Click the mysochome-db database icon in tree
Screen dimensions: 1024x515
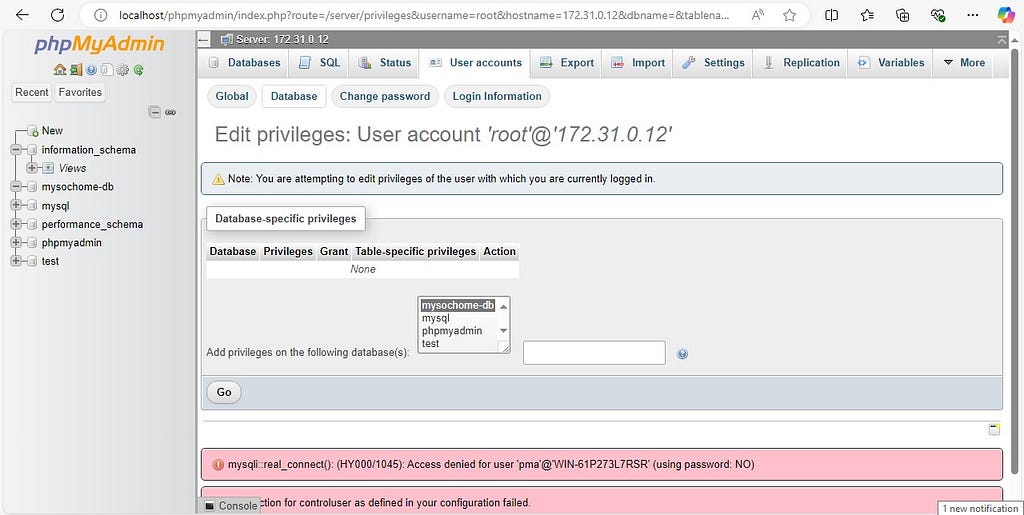(32, 187)
